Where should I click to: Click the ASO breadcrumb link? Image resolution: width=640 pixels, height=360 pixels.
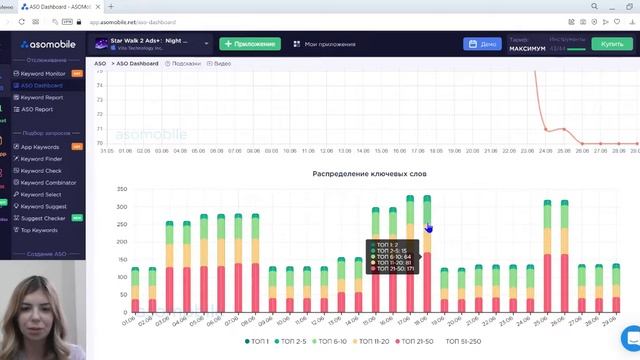(100, 64)
